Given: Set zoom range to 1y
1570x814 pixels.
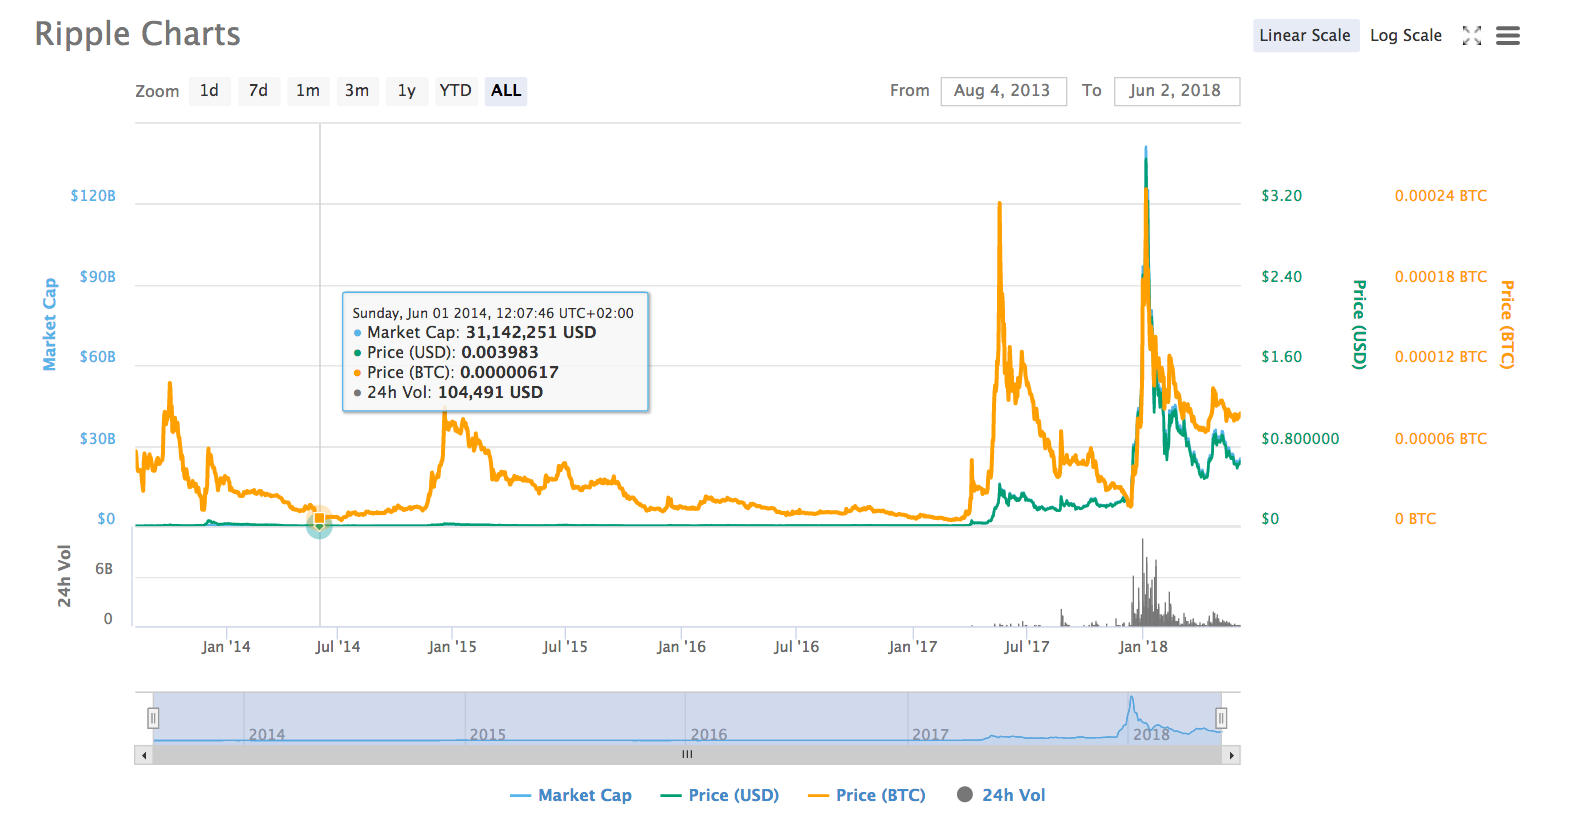Looking at the screenshot, I should coord(407,91).
